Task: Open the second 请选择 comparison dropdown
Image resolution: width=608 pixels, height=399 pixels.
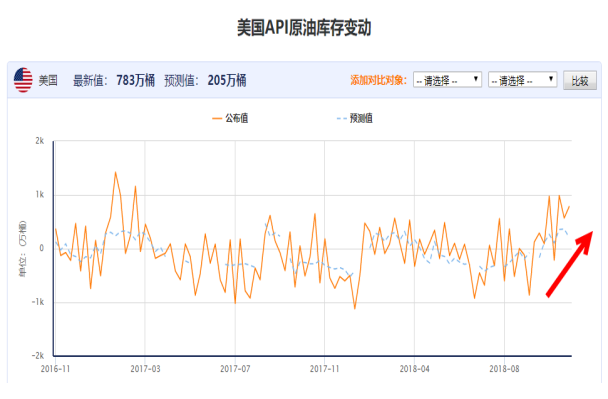Action: (x=522, y=80)
